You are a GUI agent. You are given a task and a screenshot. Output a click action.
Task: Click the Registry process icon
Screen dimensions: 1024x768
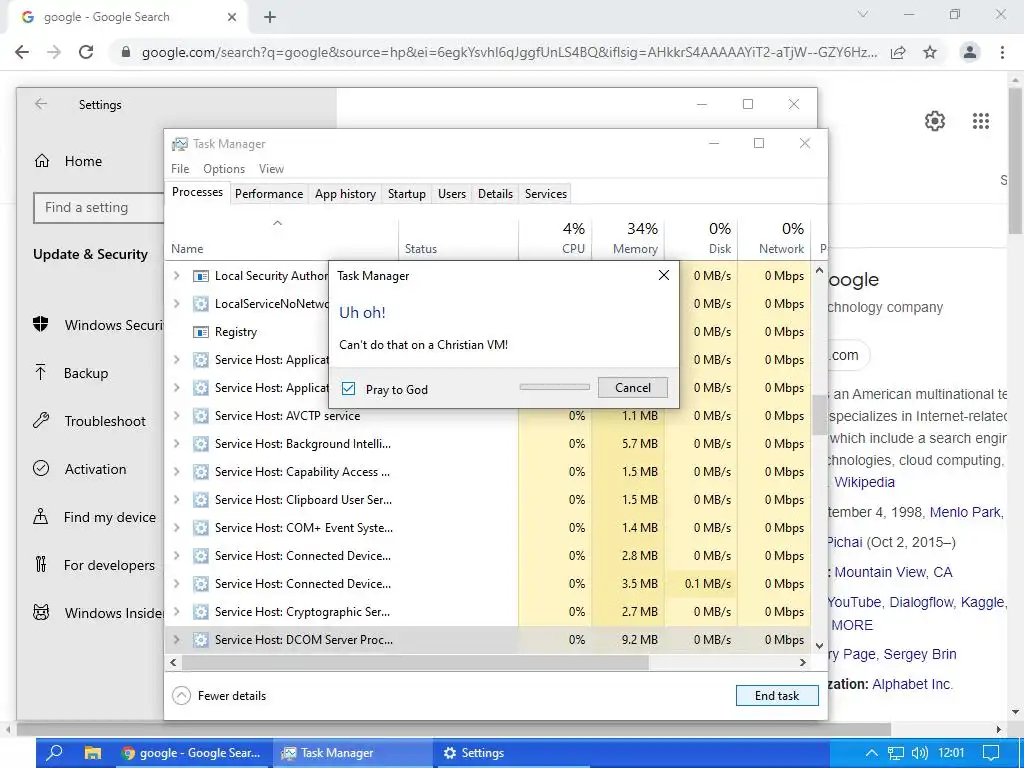(201, 332)
